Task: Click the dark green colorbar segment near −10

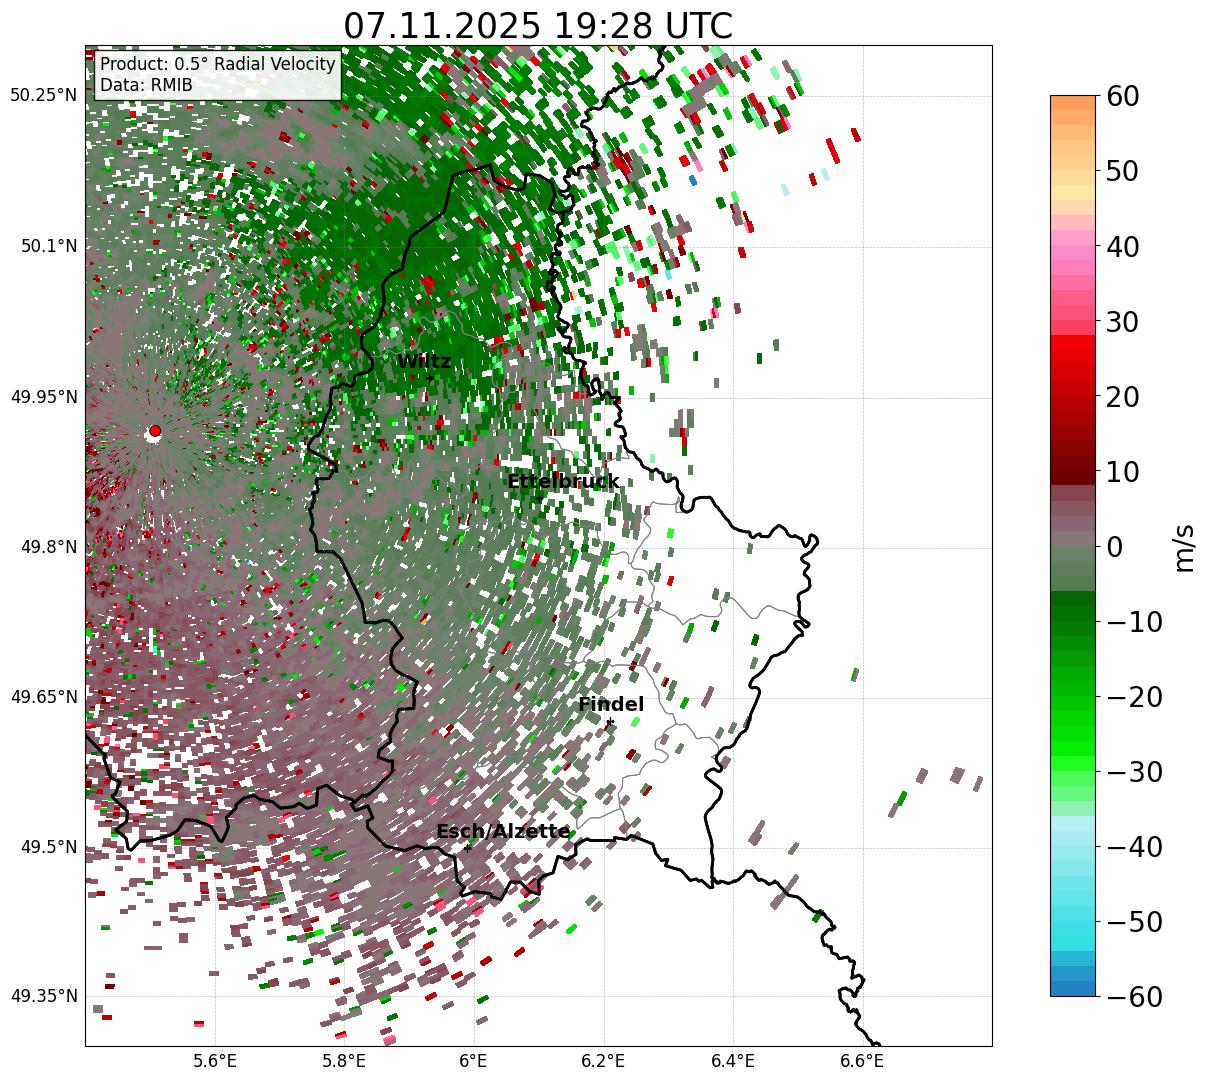Action: (1073, 612)
